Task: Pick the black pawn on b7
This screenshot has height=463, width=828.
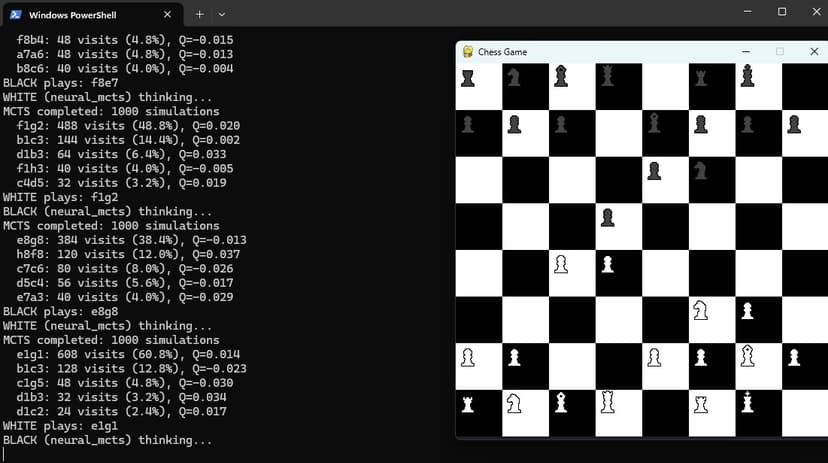Action: [x=514, y=125]
